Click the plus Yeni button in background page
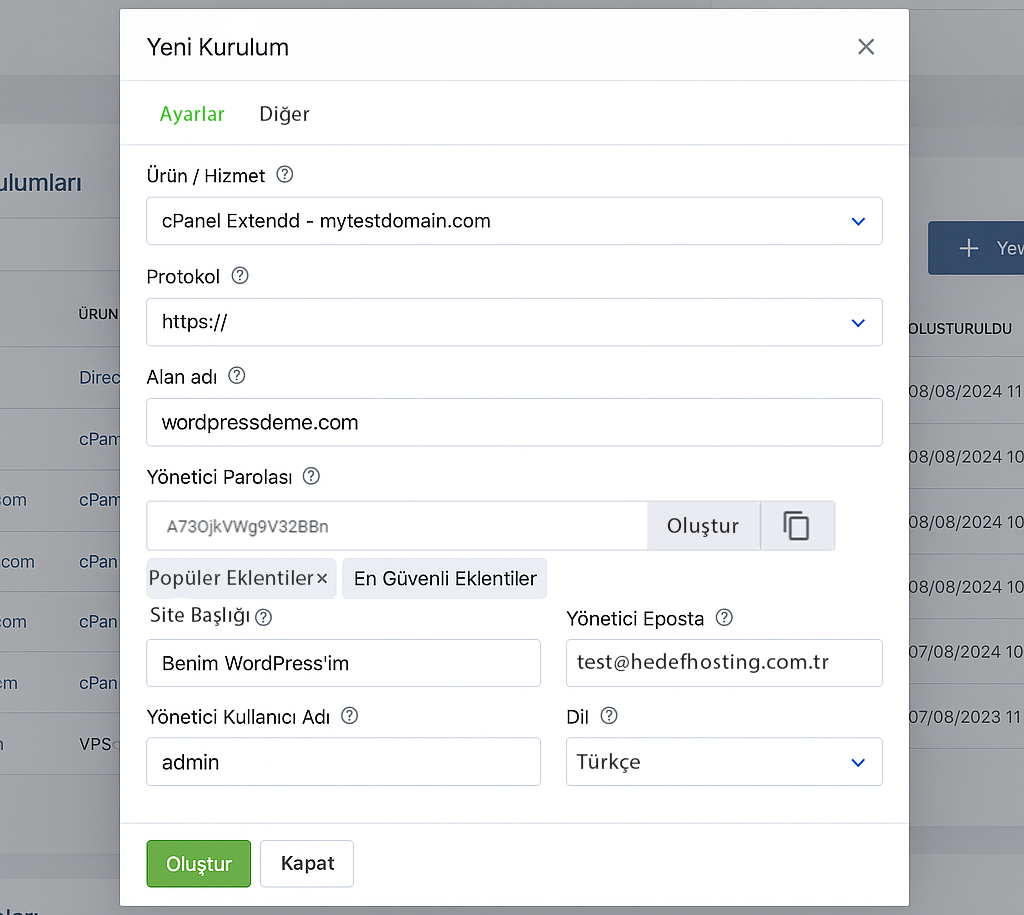Screen dimensions: 1024x915 [x=976, y=248]
